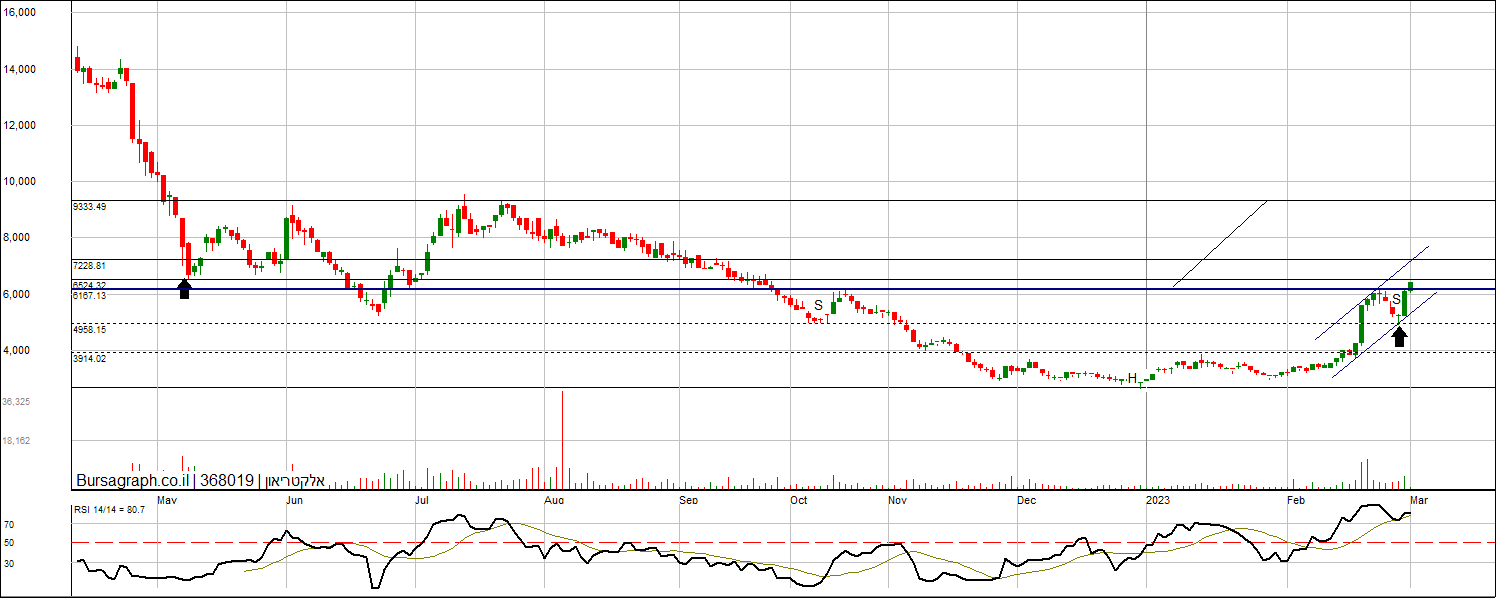This screenshot has height=598, width=1496.
Task: Click the 70 level on the RSI axis
Action: (8, 524)
